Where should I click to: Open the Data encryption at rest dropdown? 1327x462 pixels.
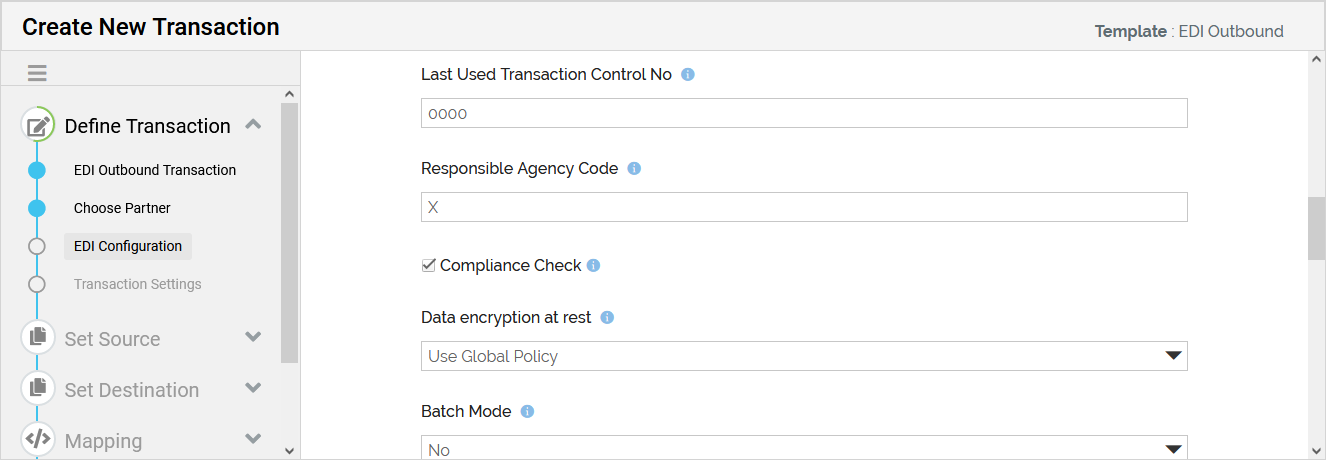tap(803, 356)
